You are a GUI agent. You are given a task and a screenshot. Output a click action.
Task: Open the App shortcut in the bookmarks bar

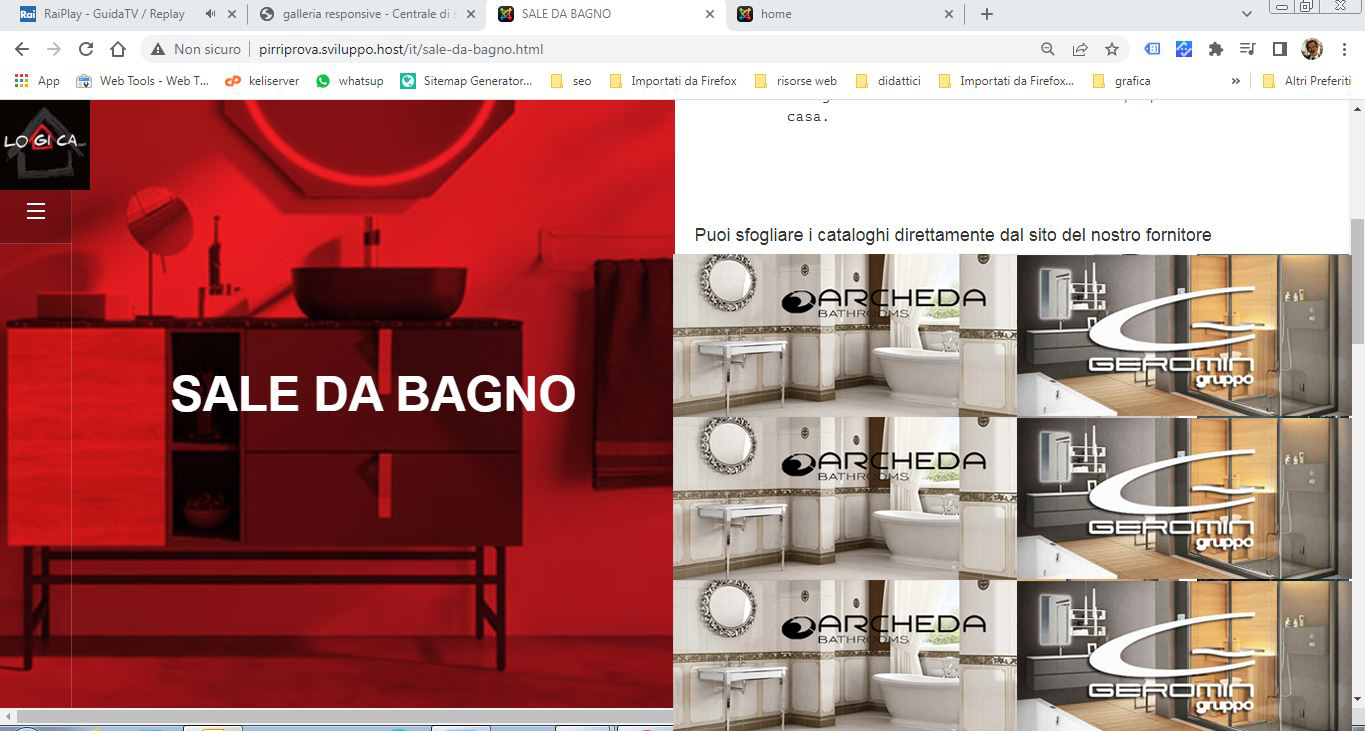(x=37, y=81)
